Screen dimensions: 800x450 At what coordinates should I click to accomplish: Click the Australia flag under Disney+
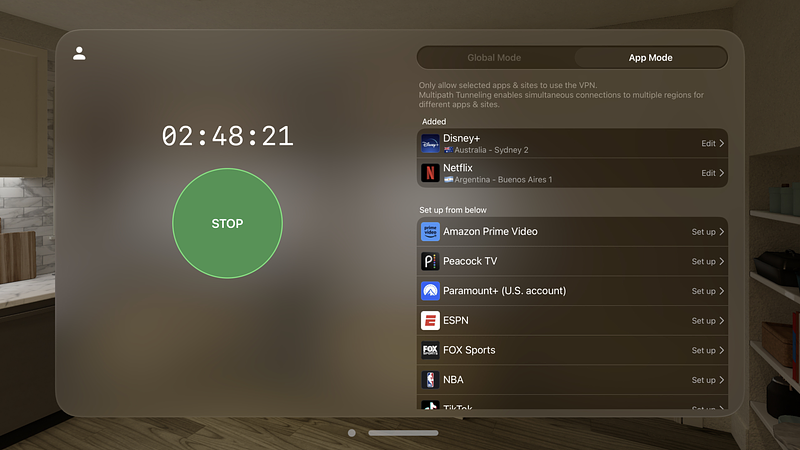448,150
